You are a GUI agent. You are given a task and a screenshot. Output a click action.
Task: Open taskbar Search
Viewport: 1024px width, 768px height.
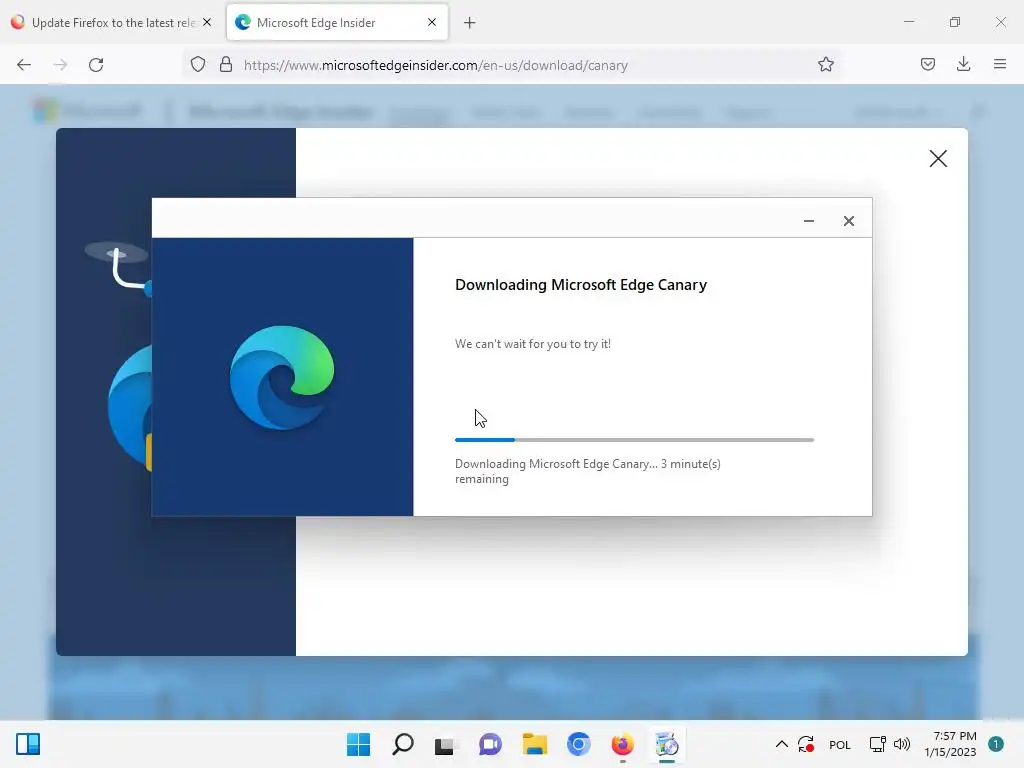pyautogui.click(x=403, y=744)
